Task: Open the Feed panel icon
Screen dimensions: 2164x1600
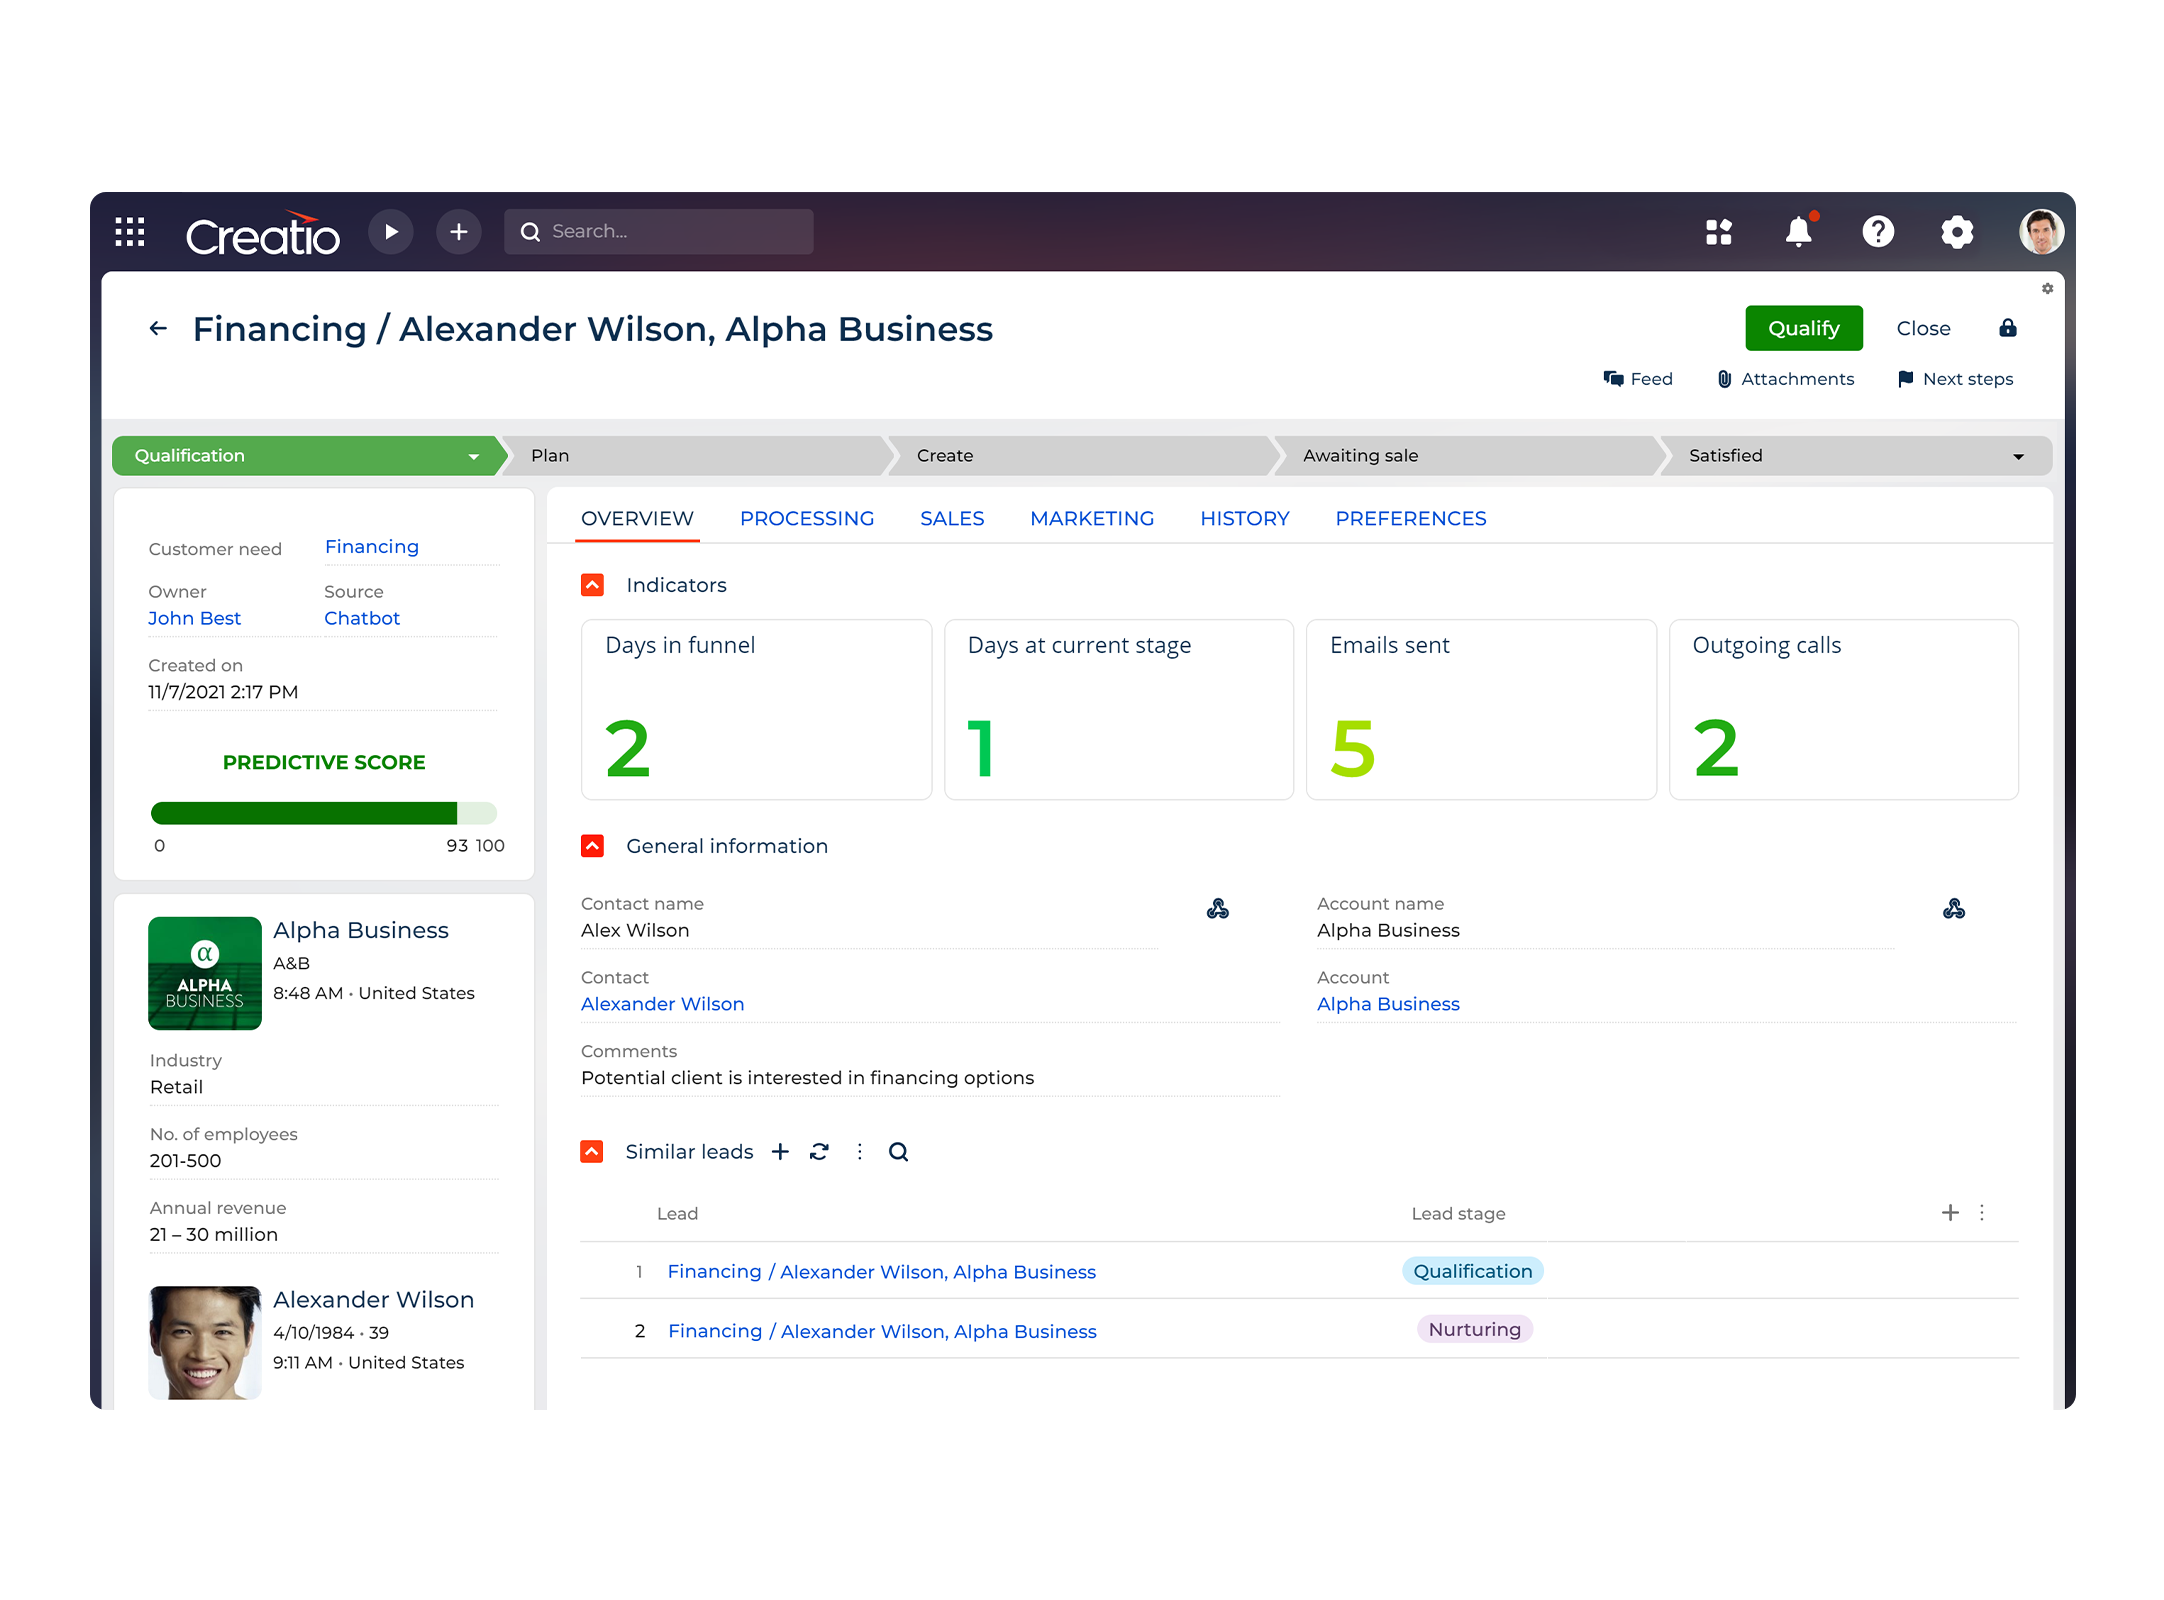Action: tap(1614, 378)
